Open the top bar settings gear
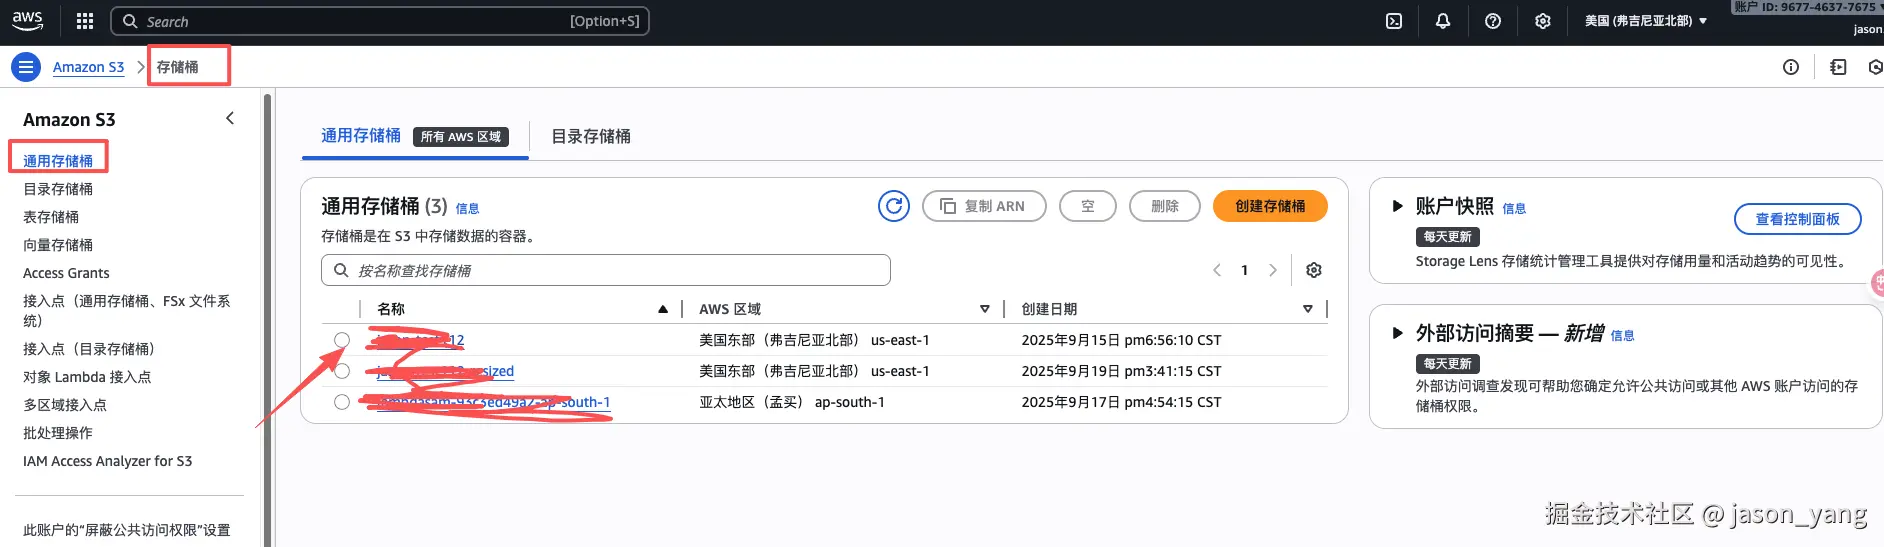1884x547 pixels. coord(1543,21)
